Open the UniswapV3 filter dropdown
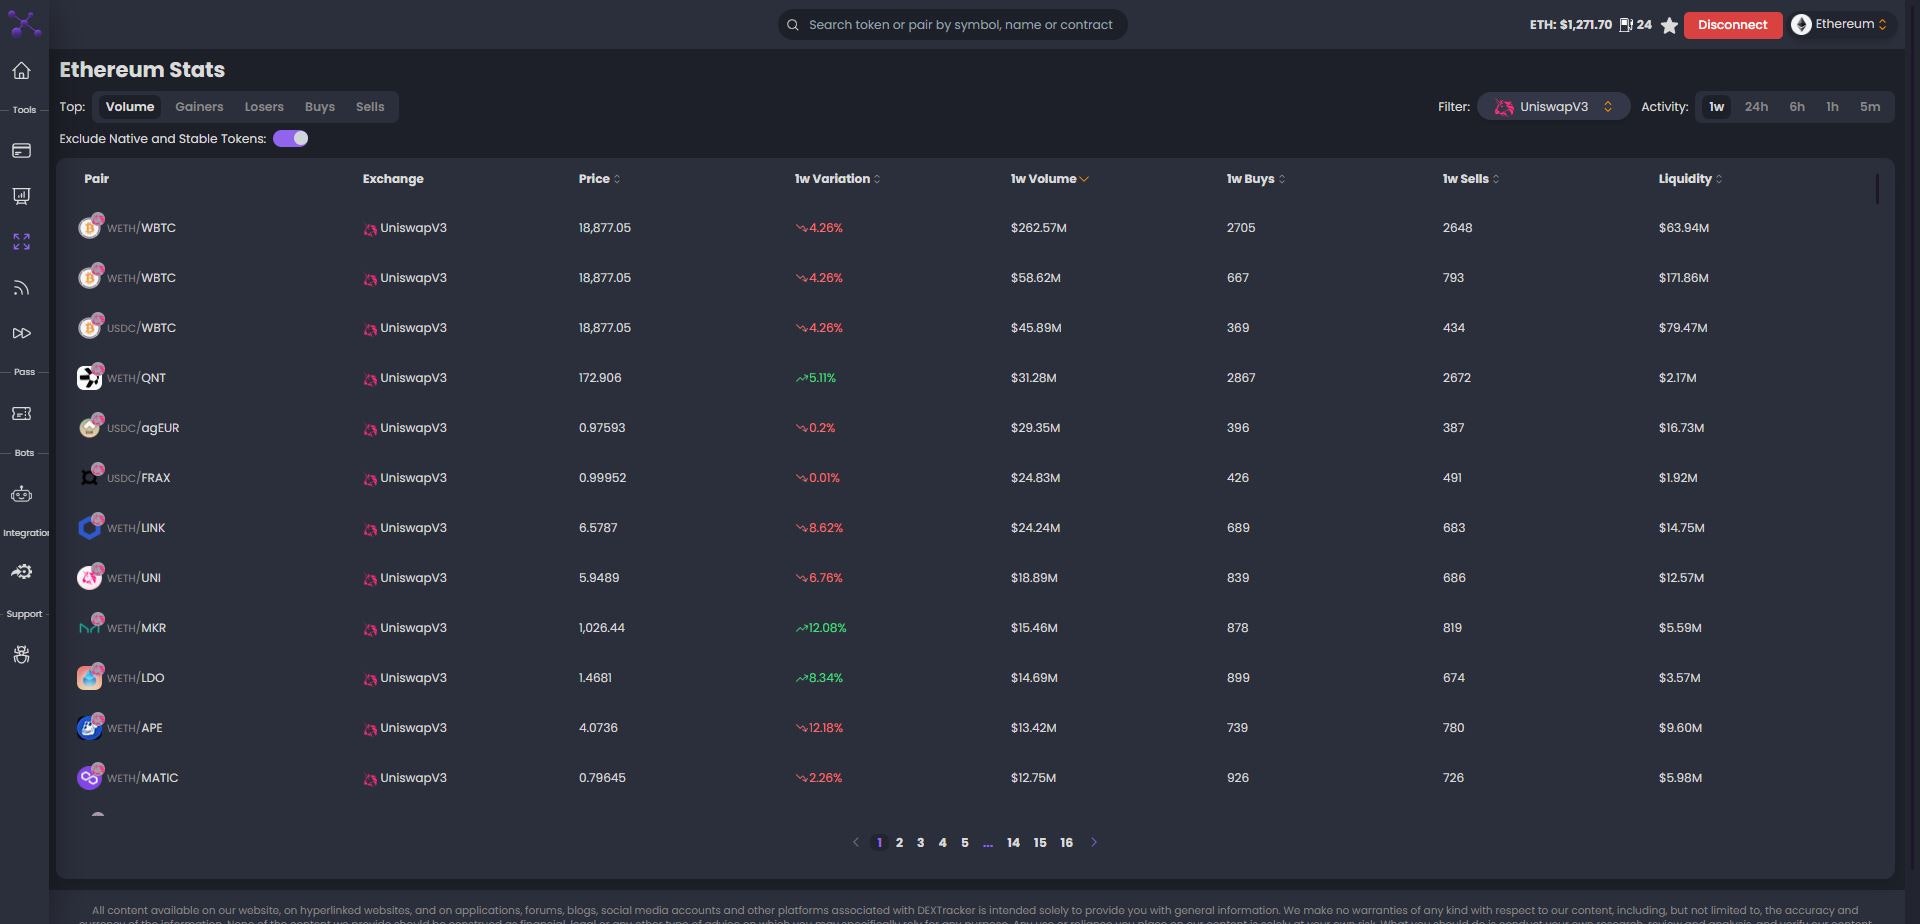Image resolution: width=1920 pixels, height=924 pixels. 1553,107
